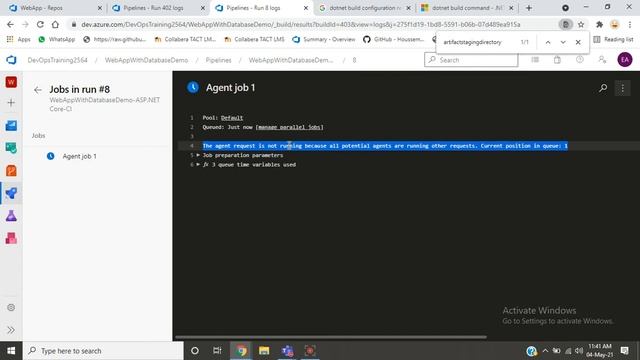Image resolution: width=640 pixels, height=360 pixels.
Task: Select queue position message log line
Action: point(385,146)
